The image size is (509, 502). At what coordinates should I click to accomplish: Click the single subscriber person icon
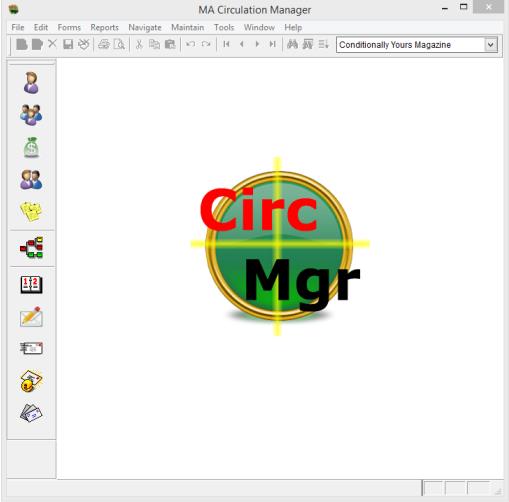pyautogui.click(x=31, y=83)
